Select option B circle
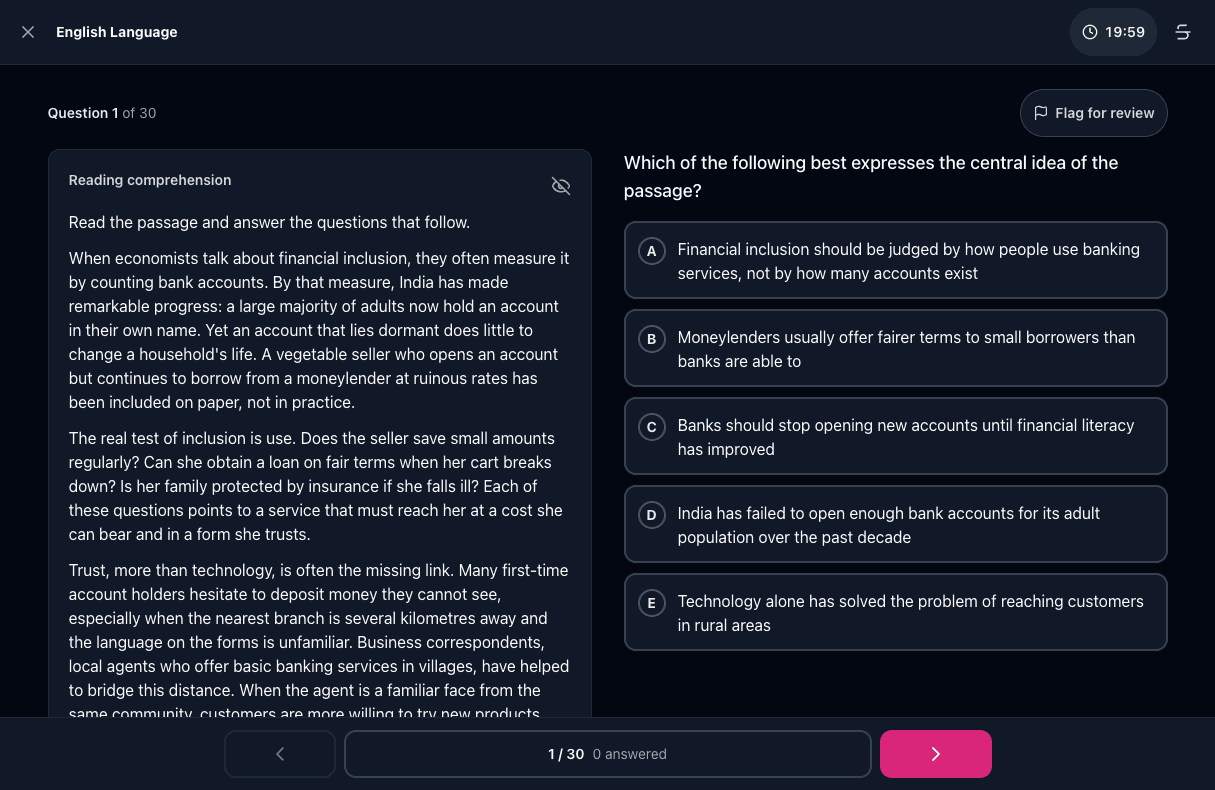Screen dimensions: 1215x790 (x=652, y=339)
